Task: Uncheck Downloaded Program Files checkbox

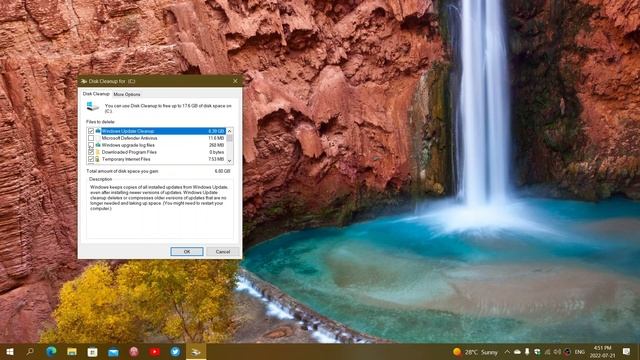Action: 91,152
